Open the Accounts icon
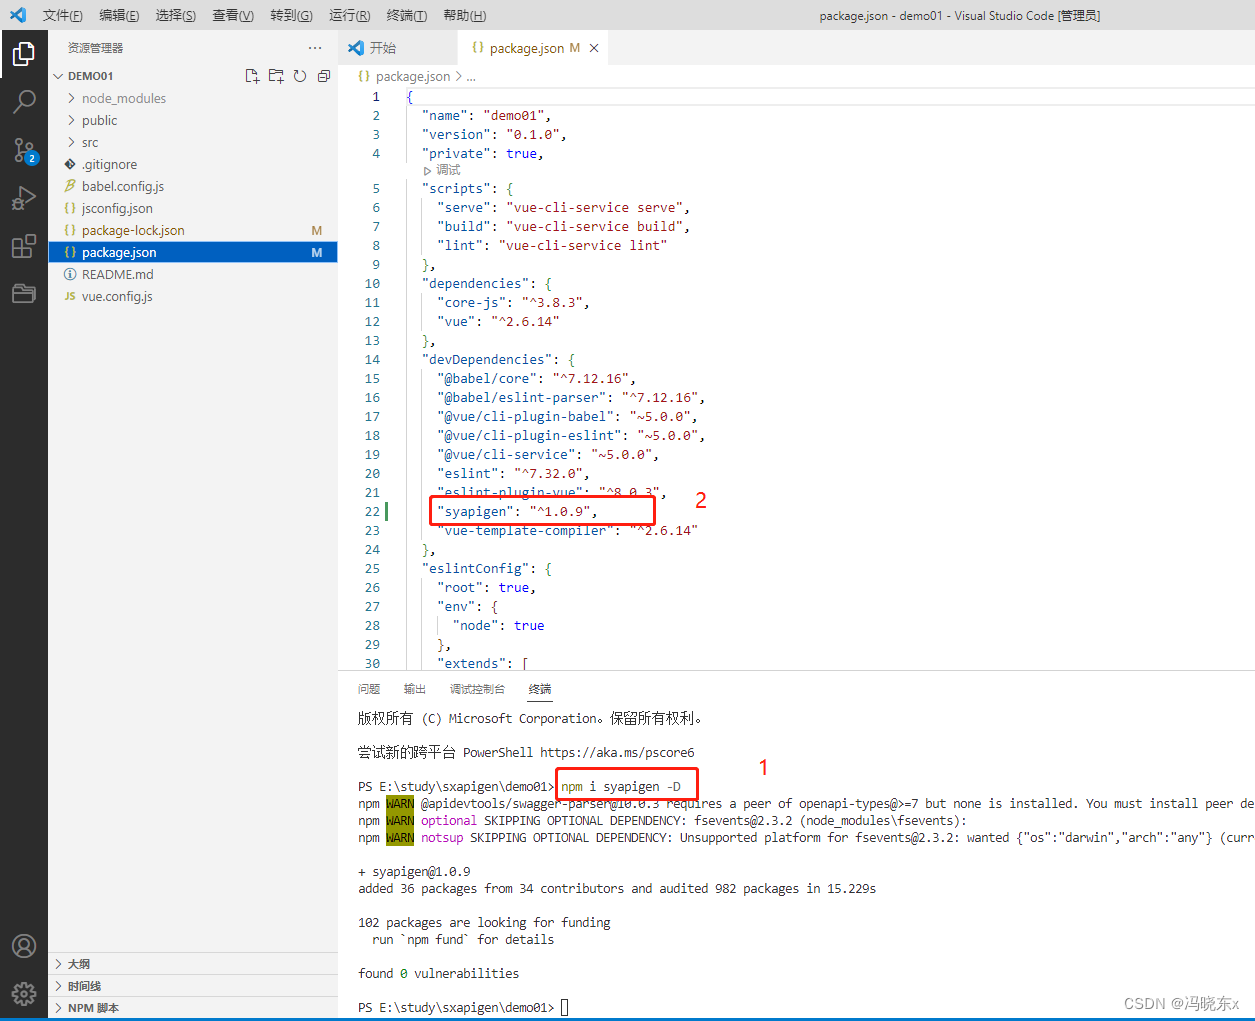The image size is (1255, 1021). (x=24, y=946)
